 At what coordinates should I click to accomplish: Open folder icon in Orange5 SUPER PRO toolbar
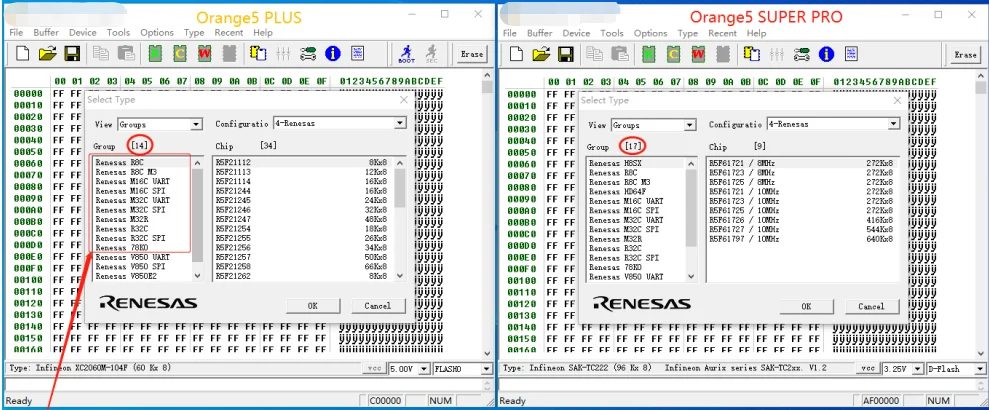(541, 54)
